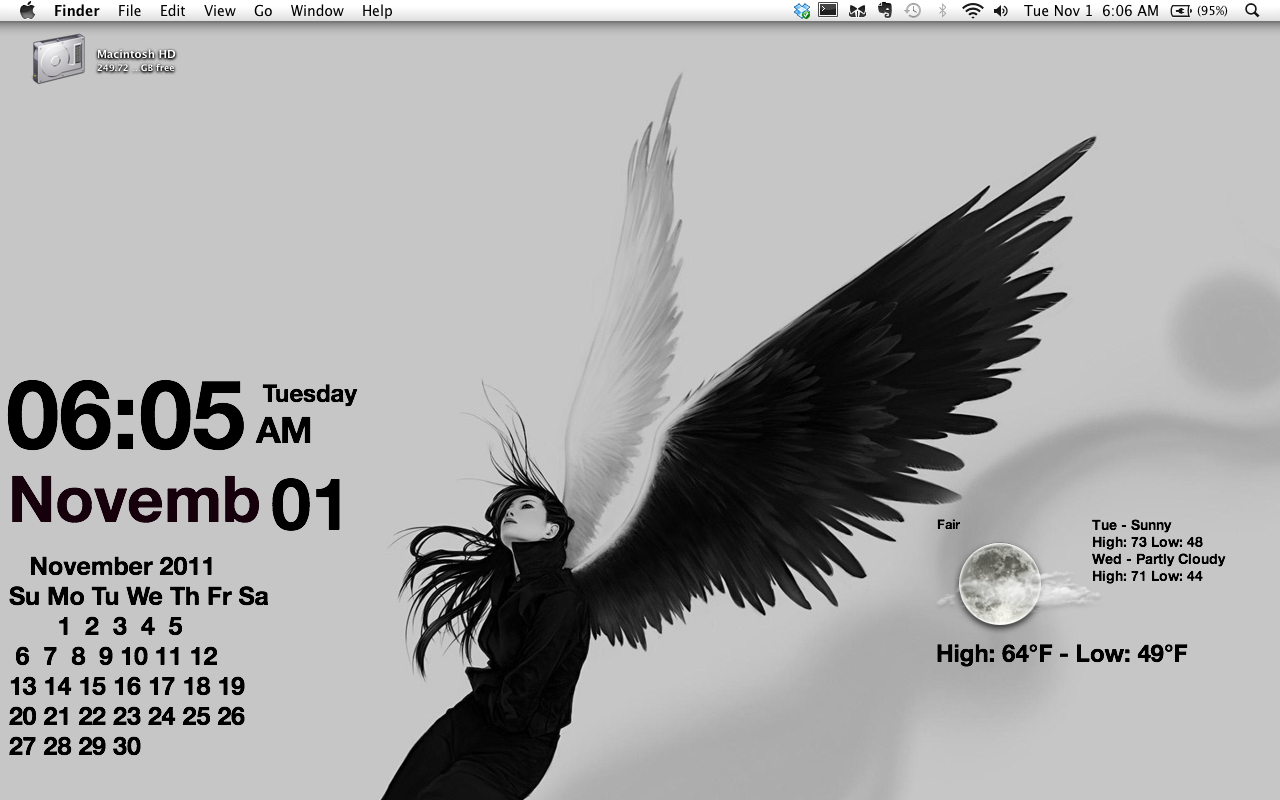Click the menu bar date and time

(1091, 11)
